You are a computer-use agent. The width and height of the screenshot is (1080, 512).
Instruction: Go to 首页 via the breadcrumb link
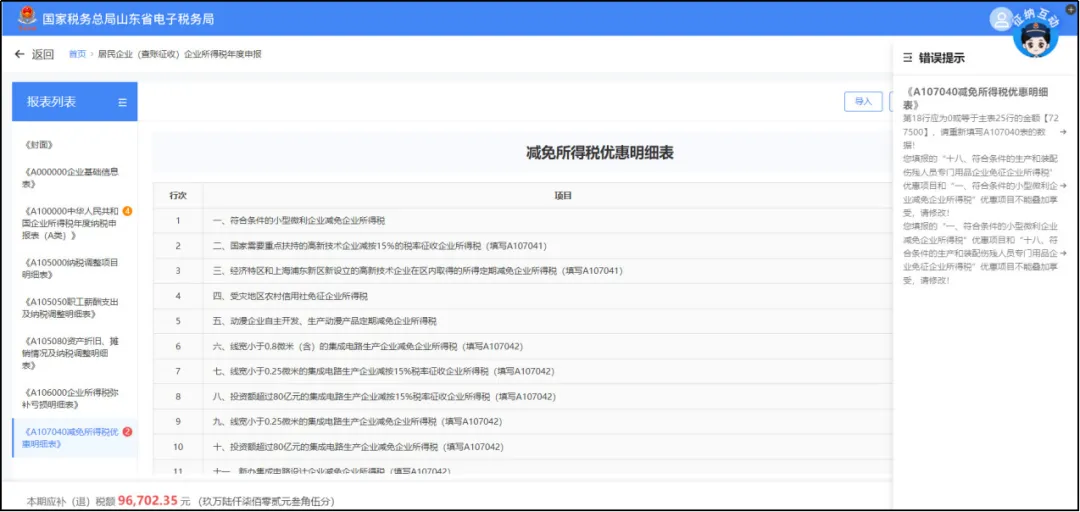[77, 54]
